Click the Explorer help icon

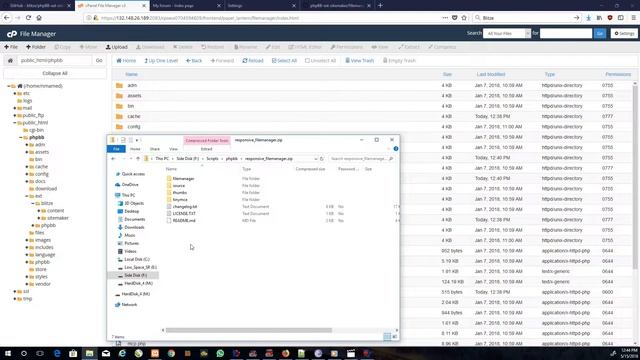pyautogui.click(x=396, y=149)
